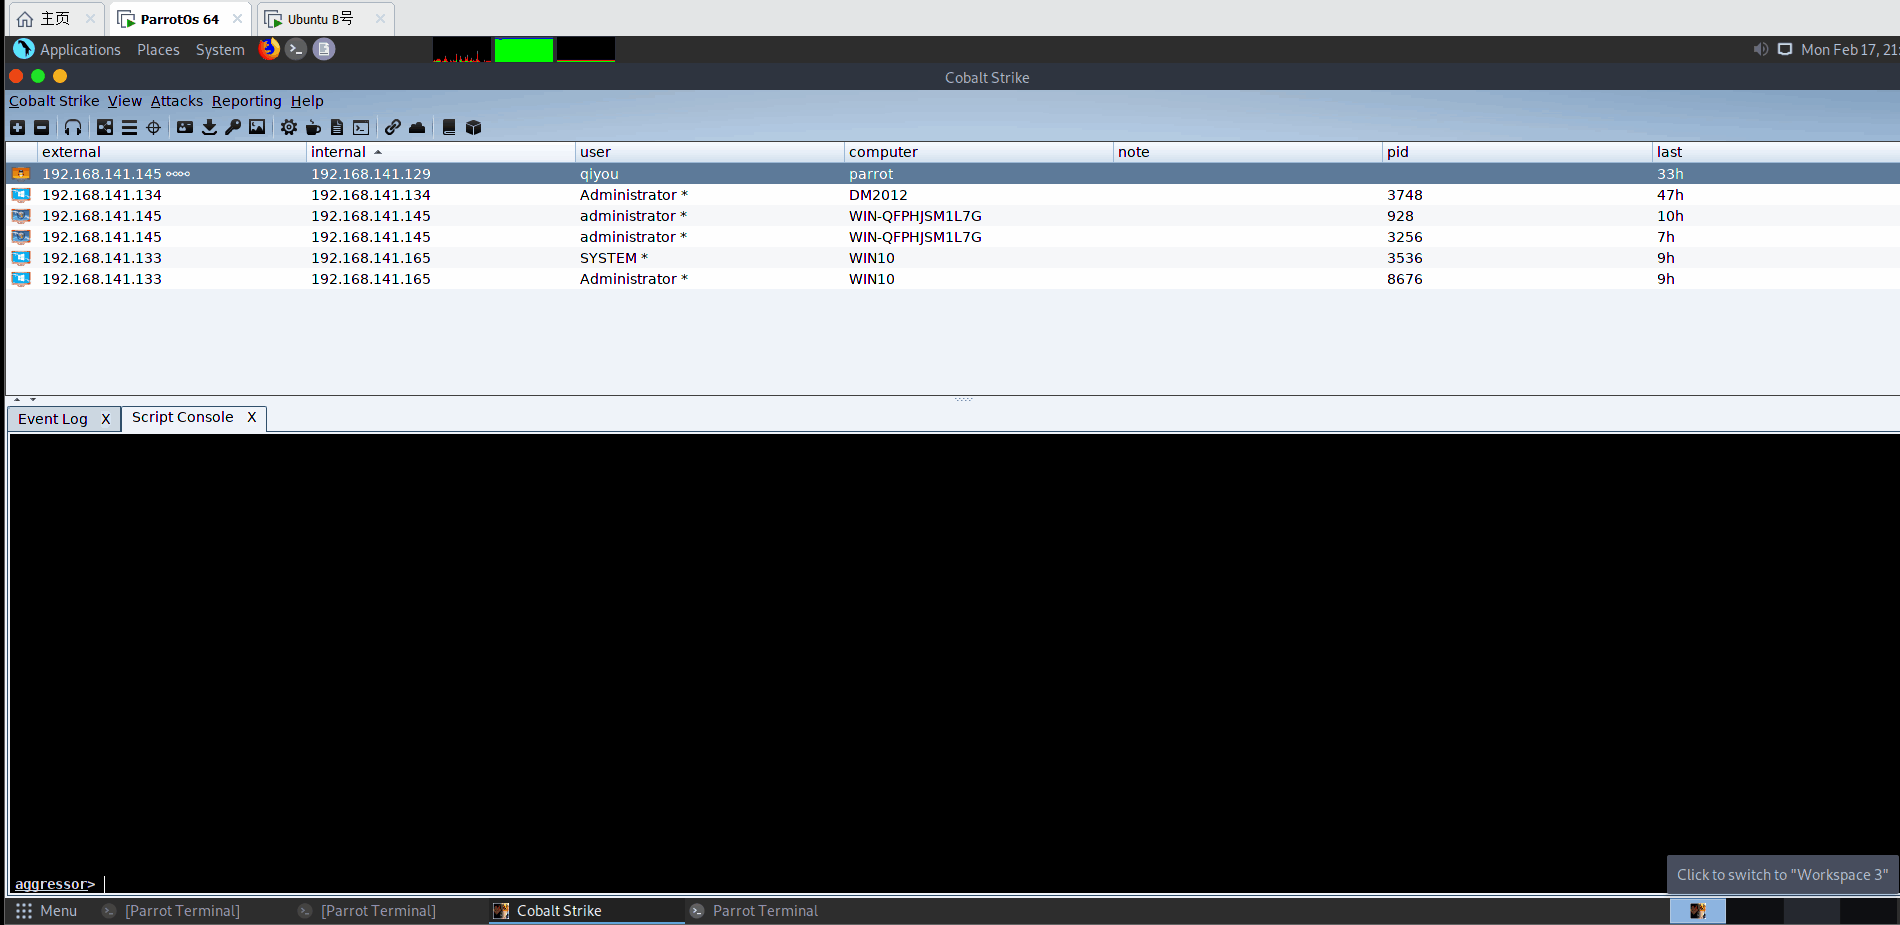Screen dimensions: 1900x925
Task: Switch to session table view icon
Action: pyautogui.click(x=129, y=127)
